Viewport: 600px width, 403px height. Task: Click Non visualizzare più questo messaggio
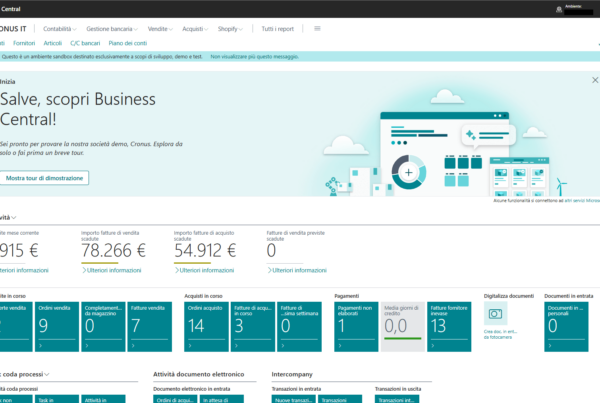254,57
